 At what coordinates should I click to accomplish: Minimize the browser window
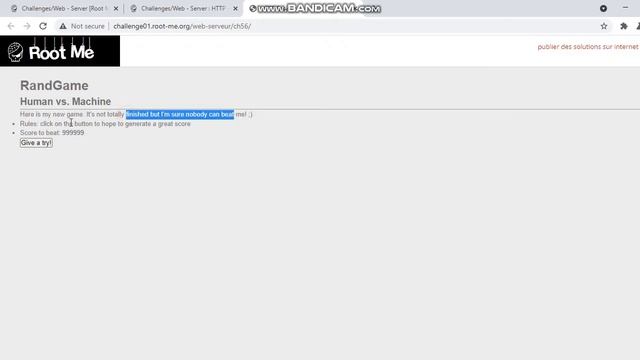625,8
